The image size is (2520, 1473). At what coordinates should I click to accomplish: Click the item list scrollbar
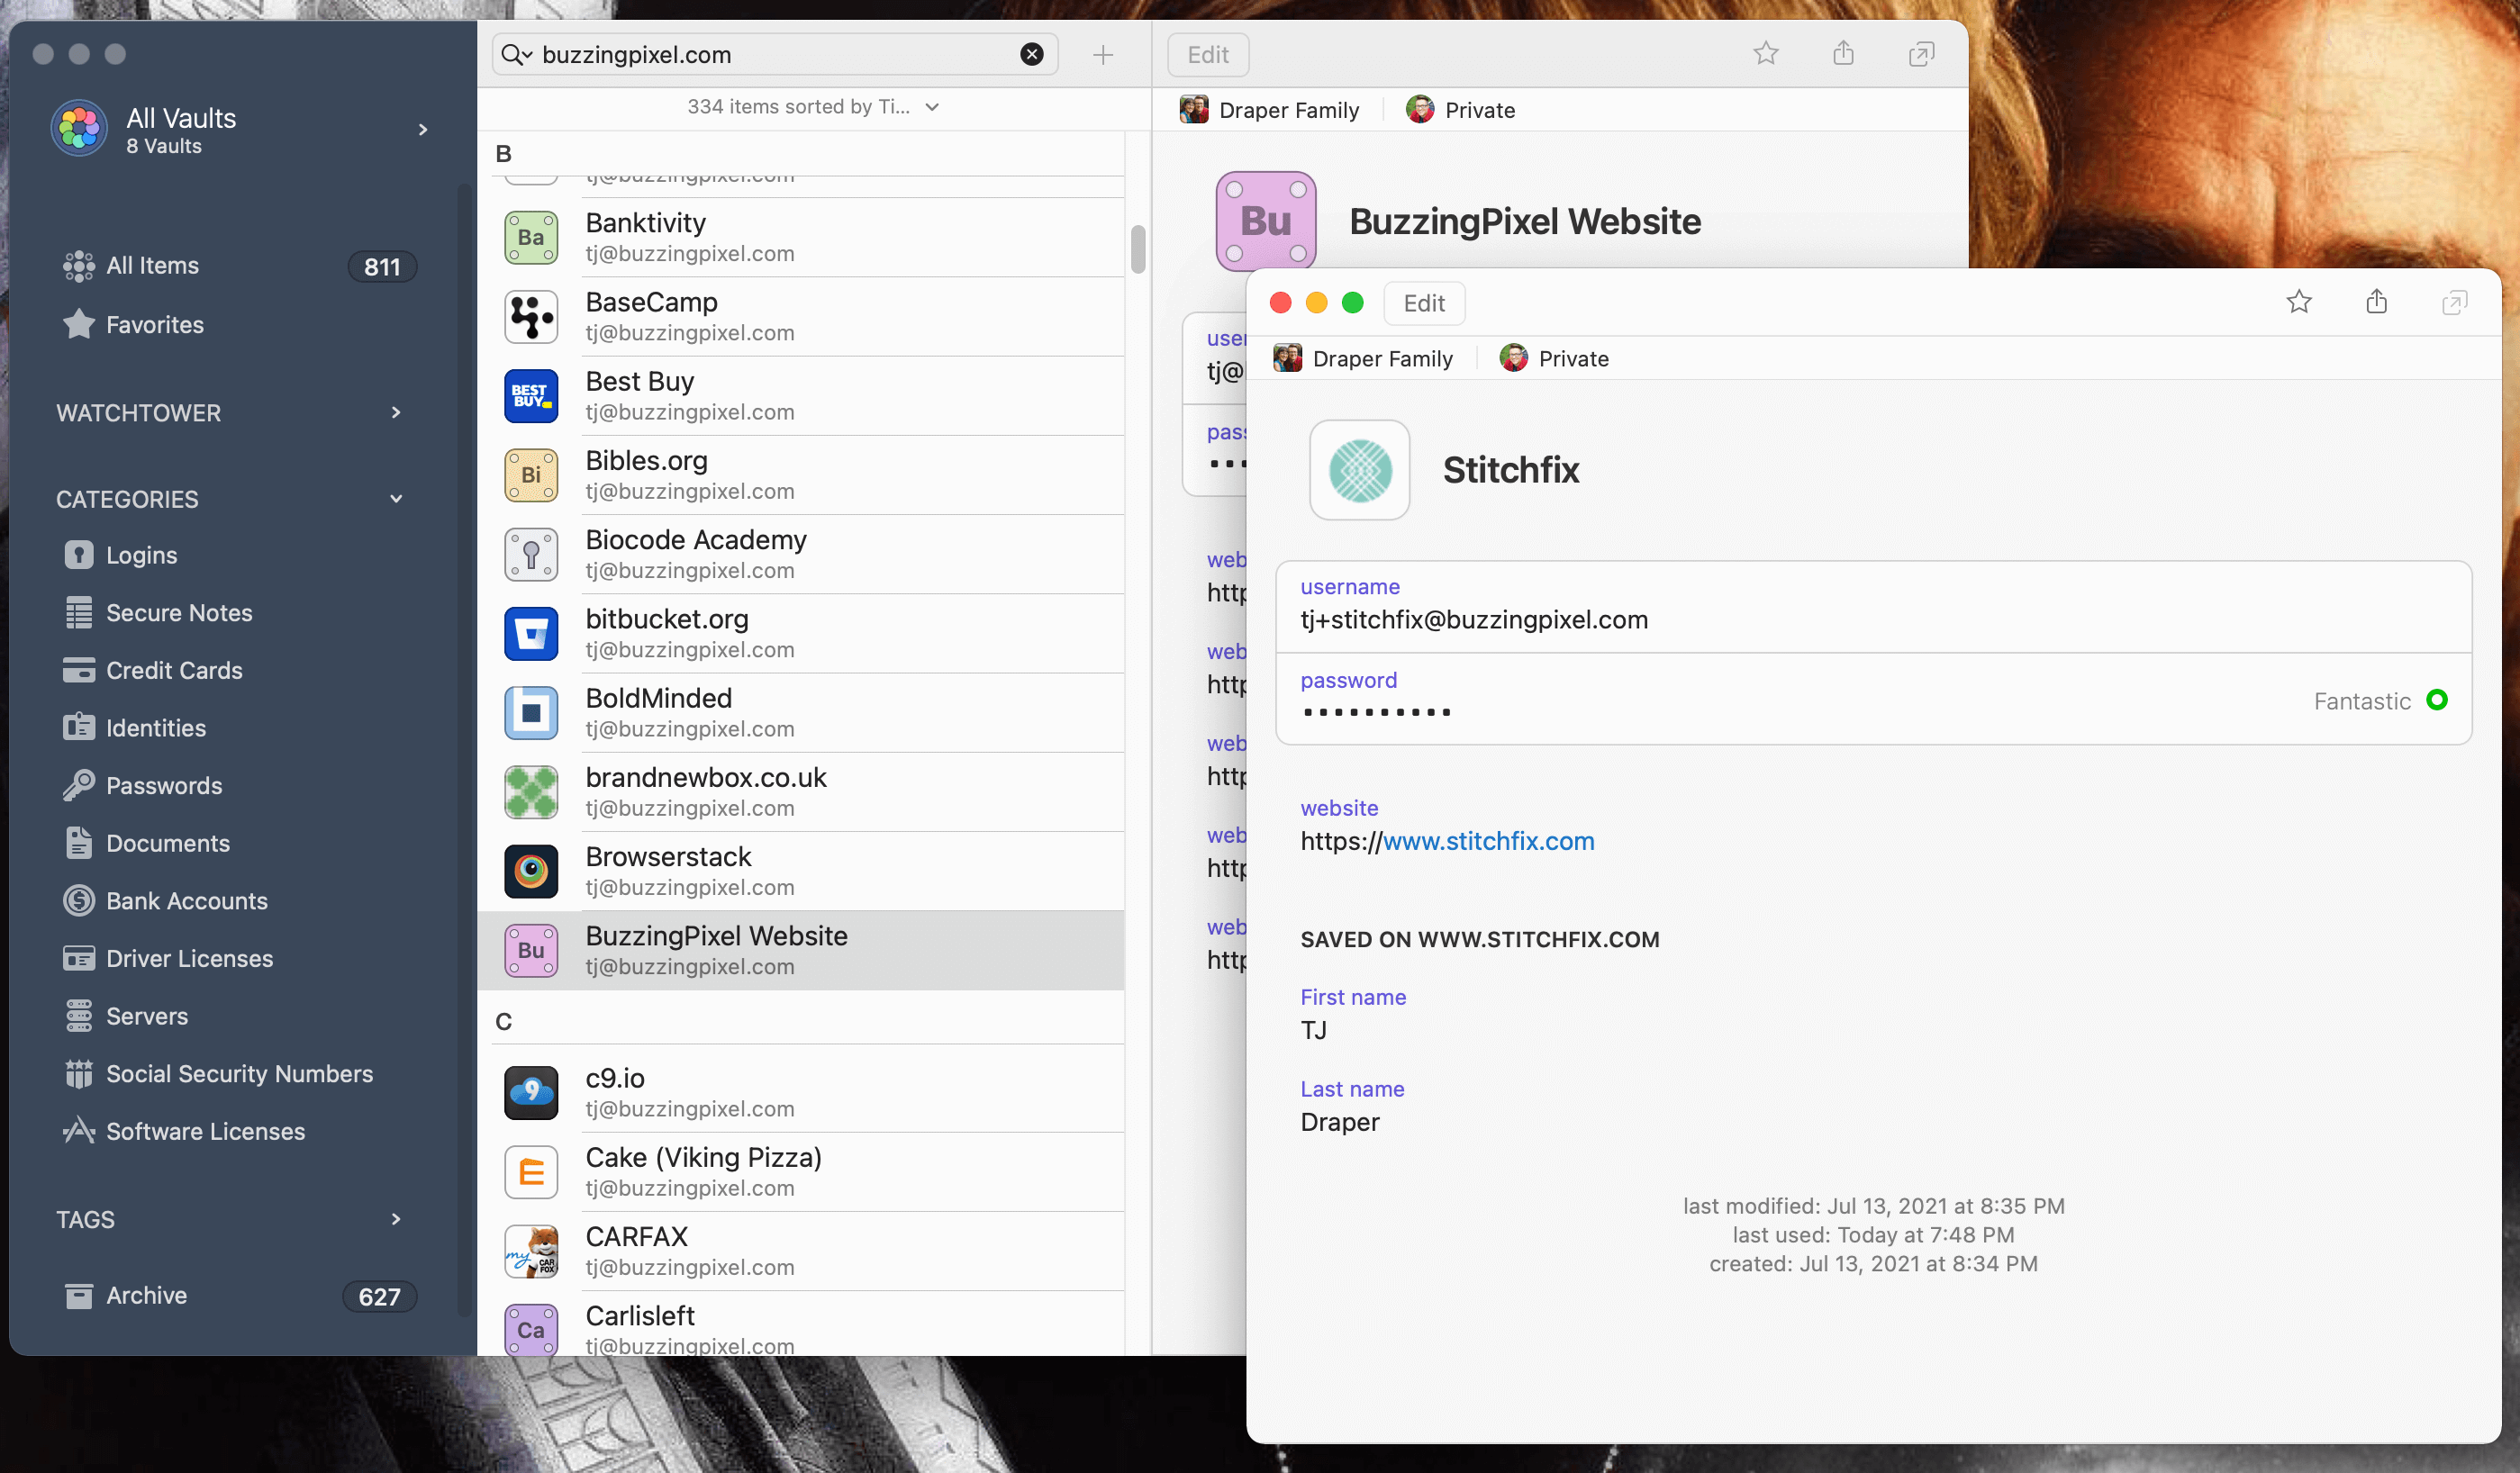(x=1138, y=248)
